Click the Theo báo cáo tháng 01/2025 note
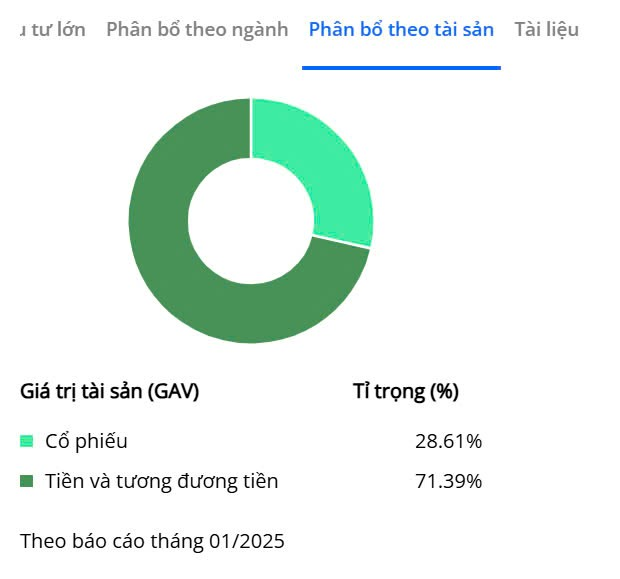Viewport: 620px width, 579px height. point(152,542)
